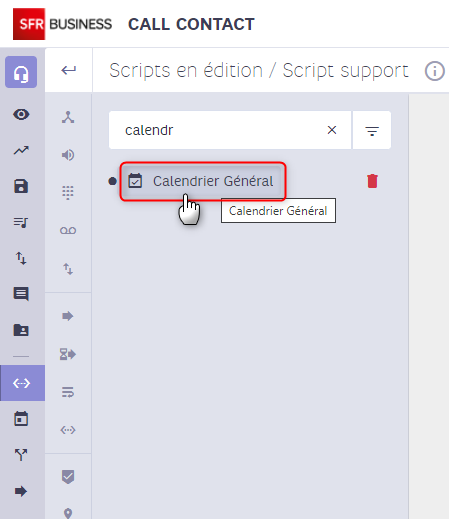
Task: Select the Calendrier Général item
Action: tap(203, 181)
